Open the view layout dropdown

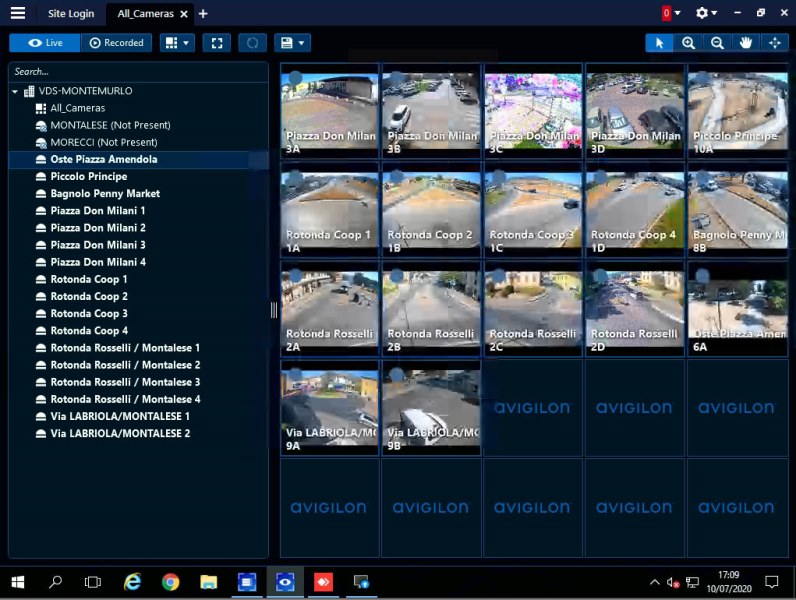point(177,43)
